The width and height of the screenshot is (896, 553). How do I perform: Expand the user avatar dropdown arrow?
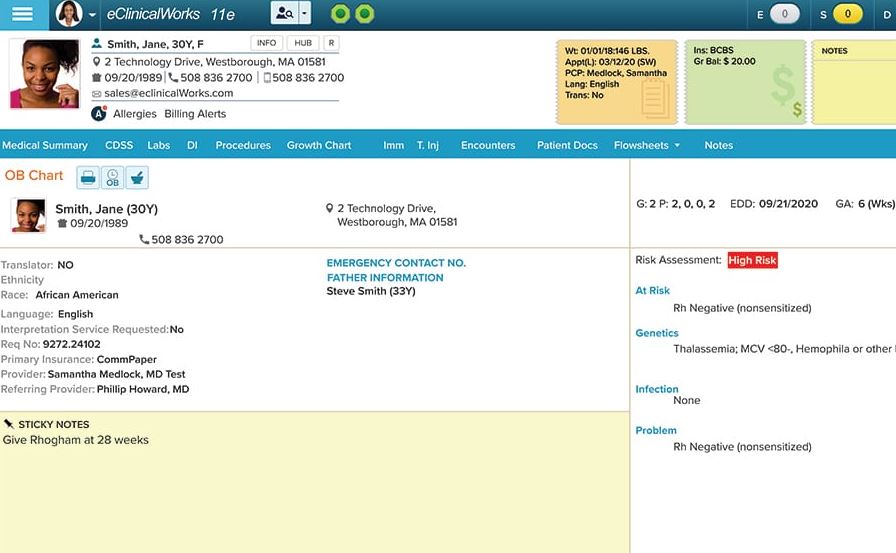click(92, 15)
